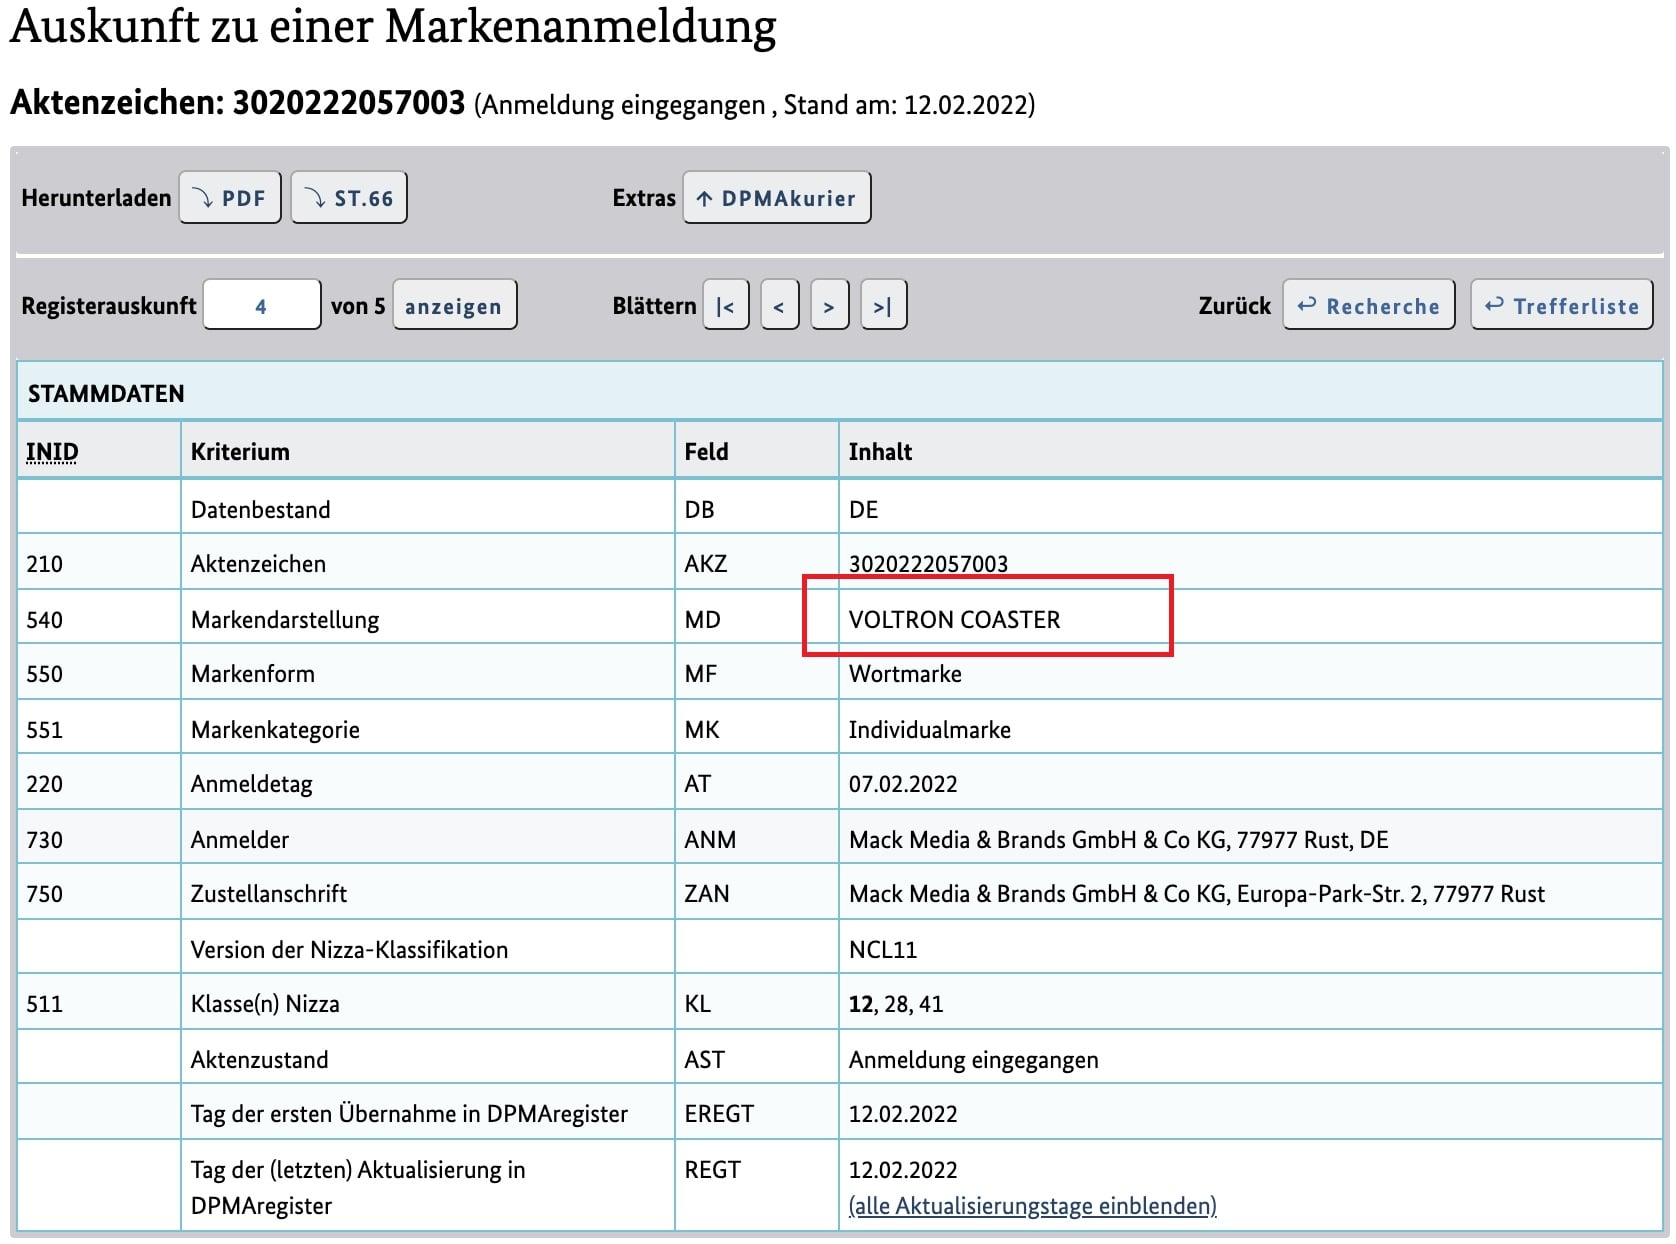Open DPMAkurier extras
The width and height of the screenshot is (1676, 1244).
coord(776,198)
